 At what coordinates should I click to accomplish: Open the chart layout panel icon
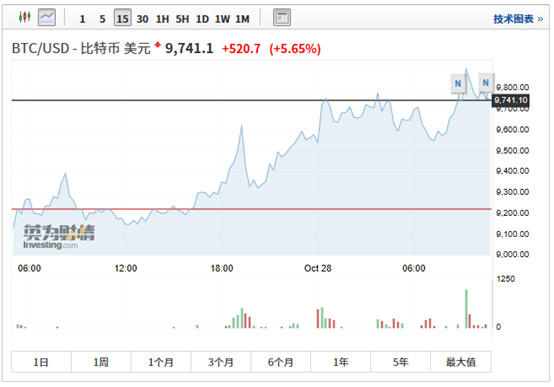point(282,17)
